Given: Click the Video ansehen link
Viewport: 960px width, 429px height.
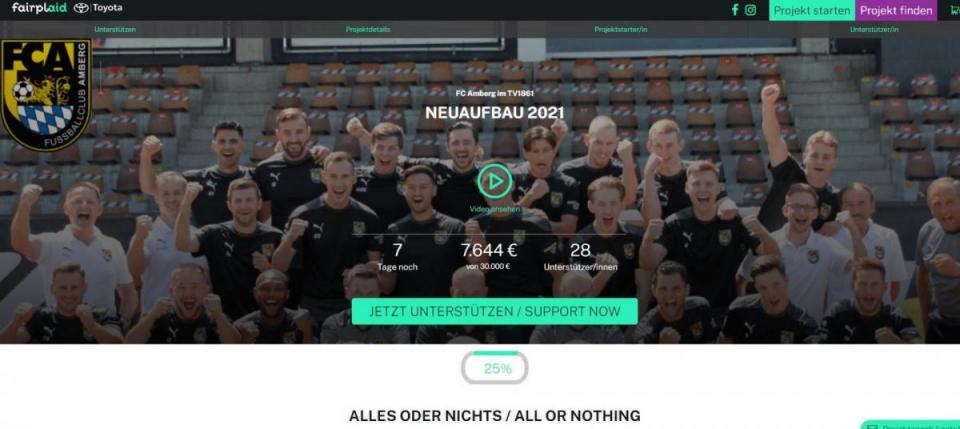Looking at the screenshot, I should [495, 209].
